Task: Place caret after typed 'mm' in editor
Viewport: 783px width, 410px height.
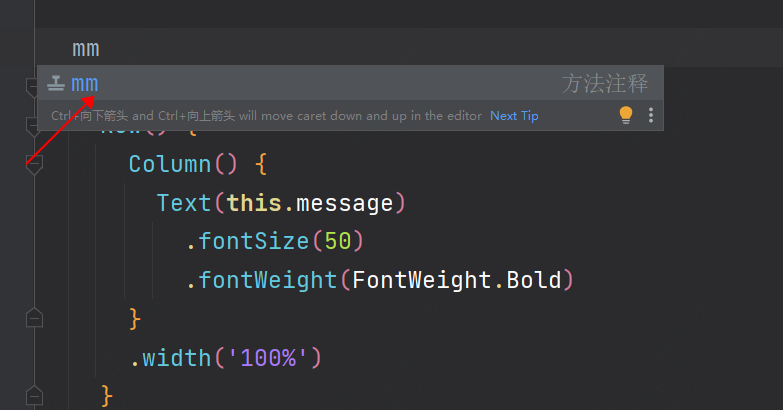Action: coord(100,48)
